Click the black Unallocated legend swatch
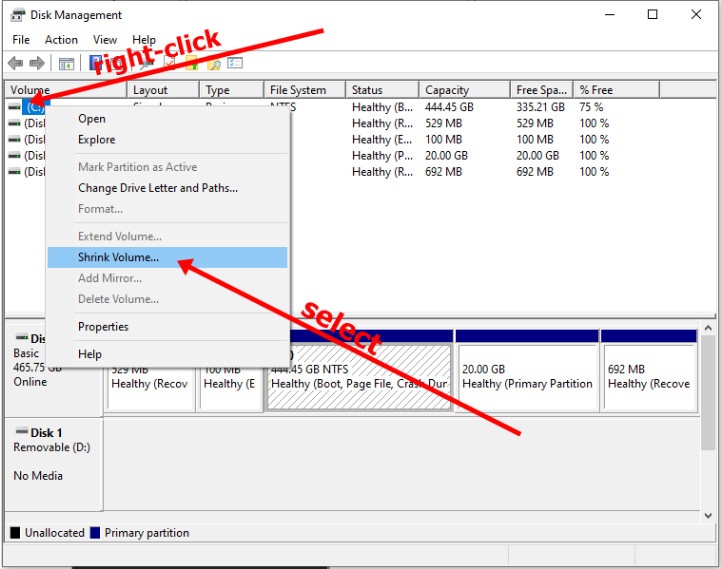 (x=15, y=533)
